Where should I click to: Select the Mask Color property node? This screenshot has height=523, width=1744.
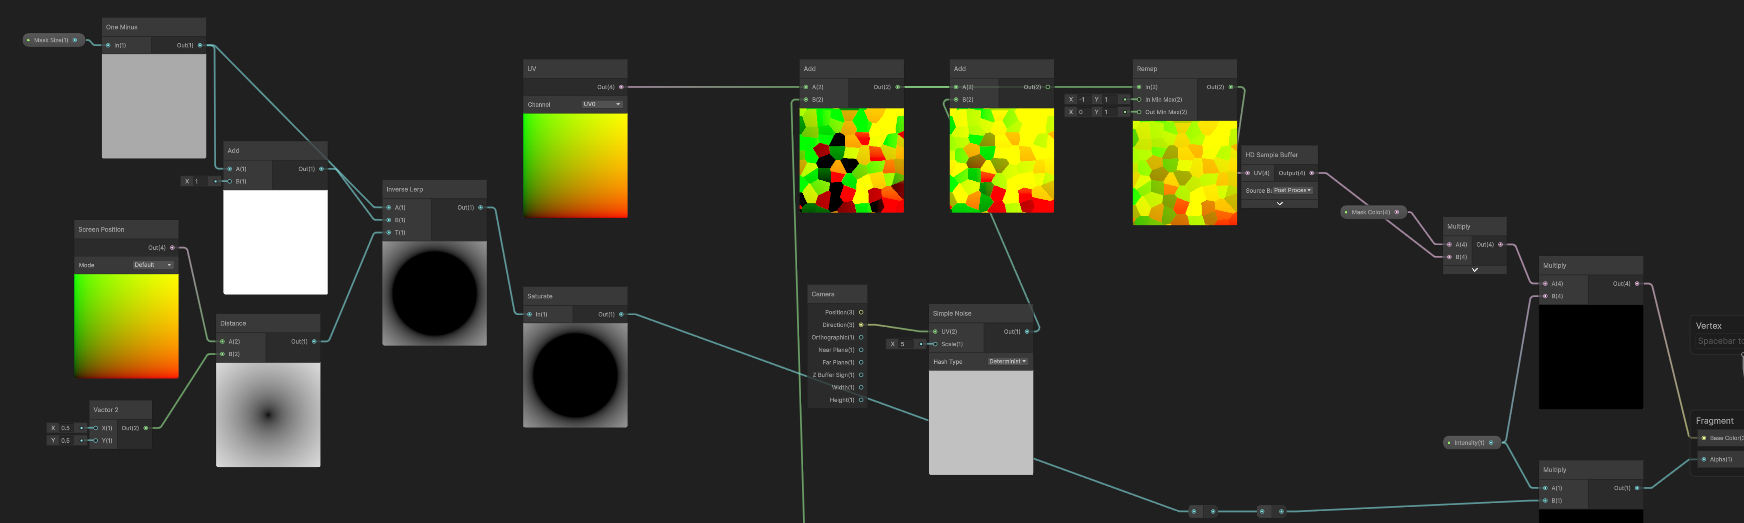1374,212
